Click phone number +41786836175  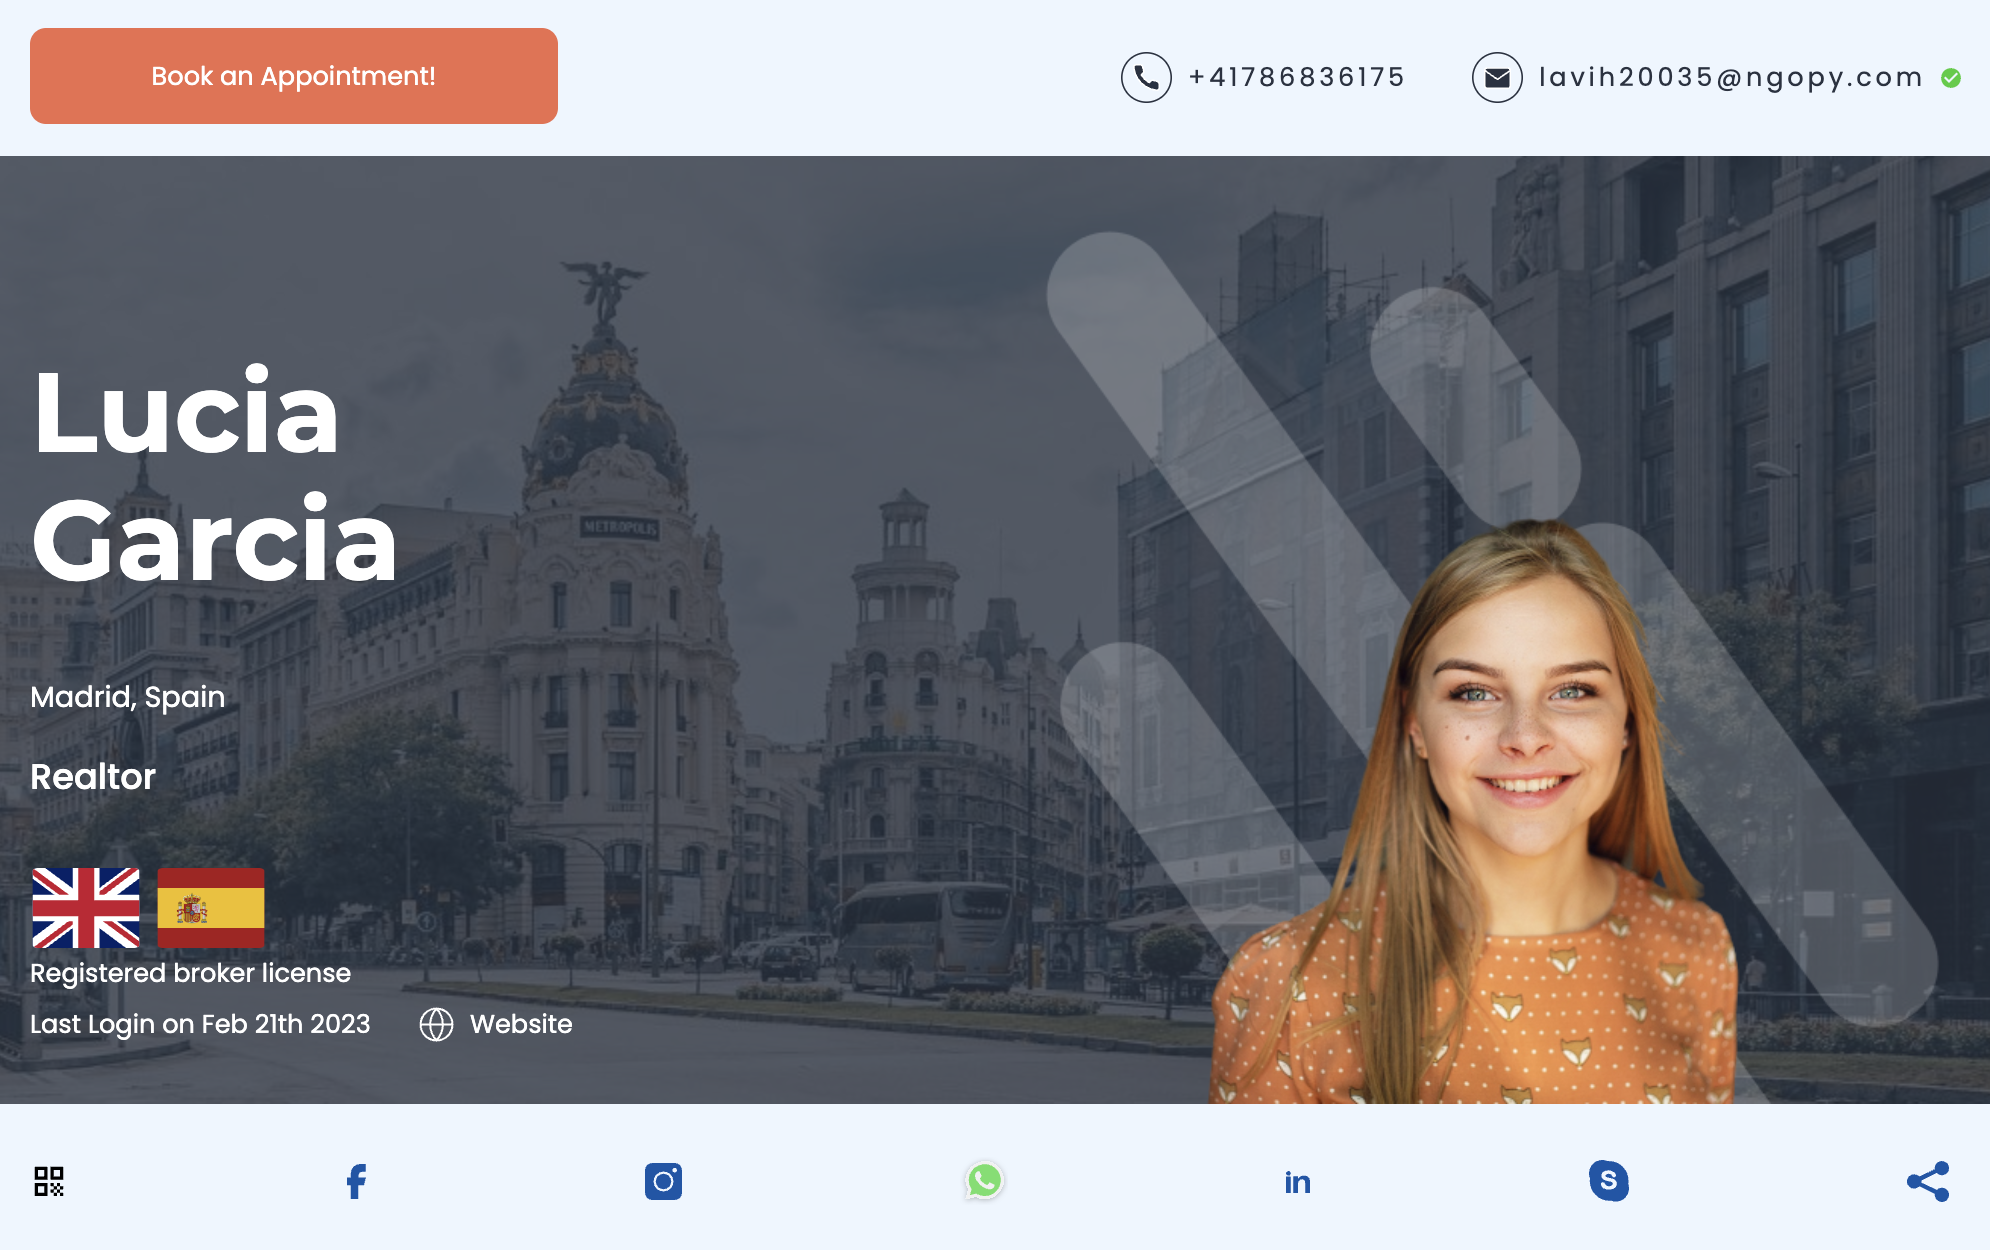(x=1297, y=77)
